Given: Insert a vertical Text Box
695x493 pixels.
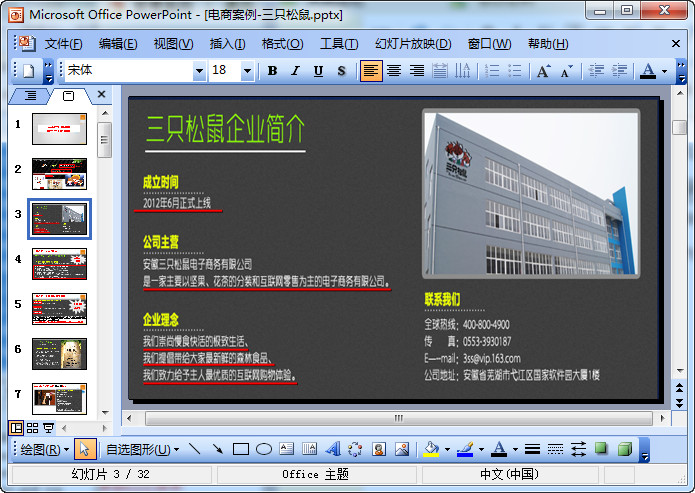Looking at the screenshot, I should point(309,449).
